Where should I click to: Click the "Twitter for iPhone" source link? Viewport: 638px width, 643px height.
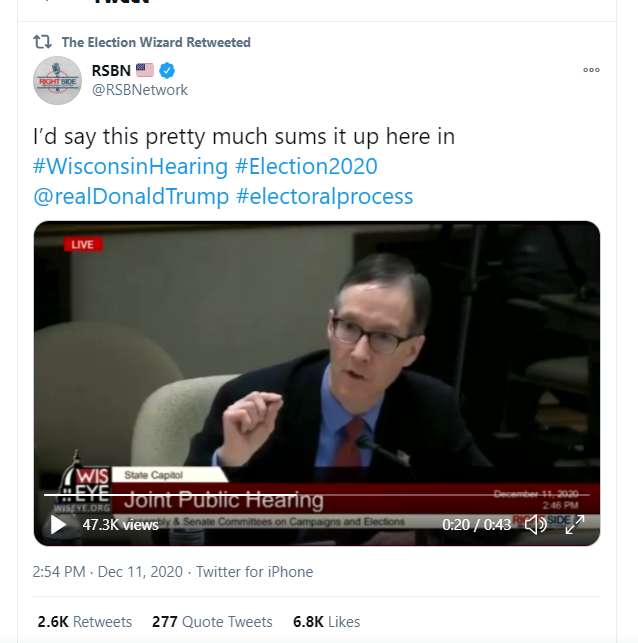click(x=254, y=572)
